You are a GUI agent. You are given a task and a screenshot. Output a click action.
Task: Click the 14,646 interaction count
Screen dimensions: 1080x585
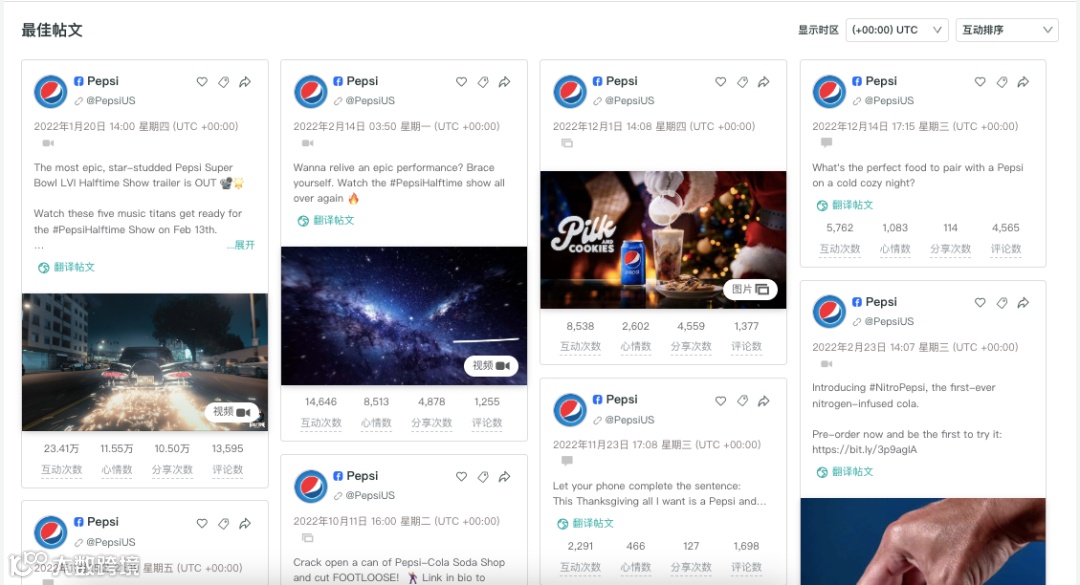click(x=321, y=402)
